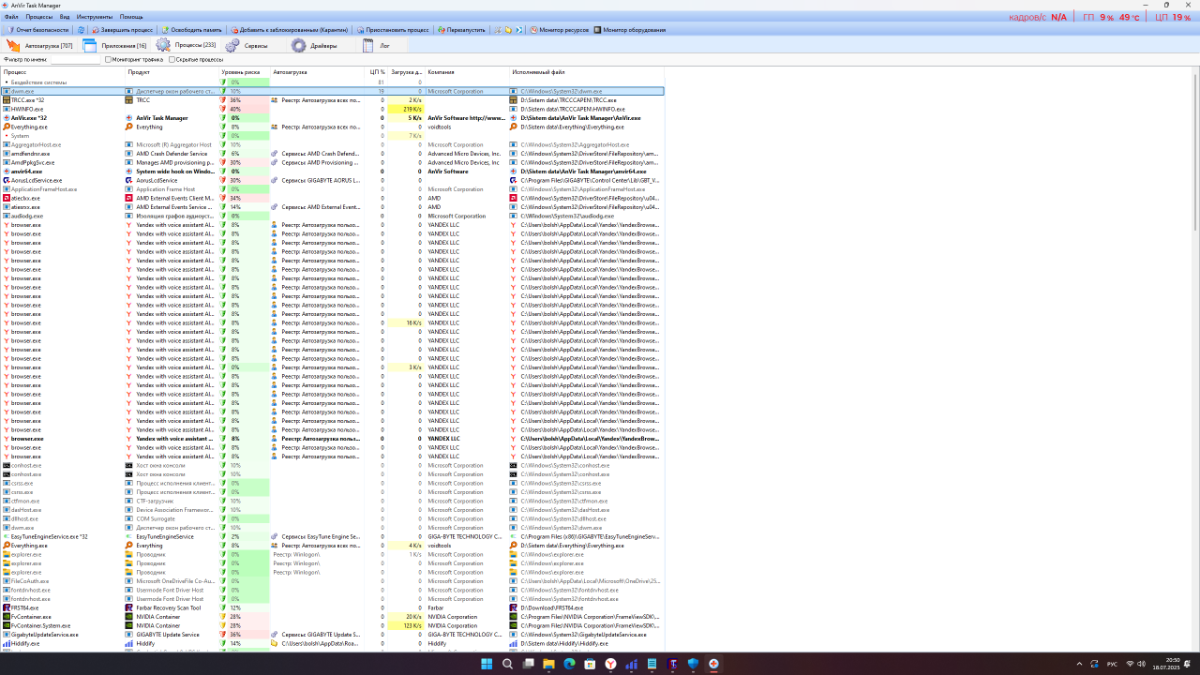Click Завершить процесс toolbar button

[x=121, y=30]
